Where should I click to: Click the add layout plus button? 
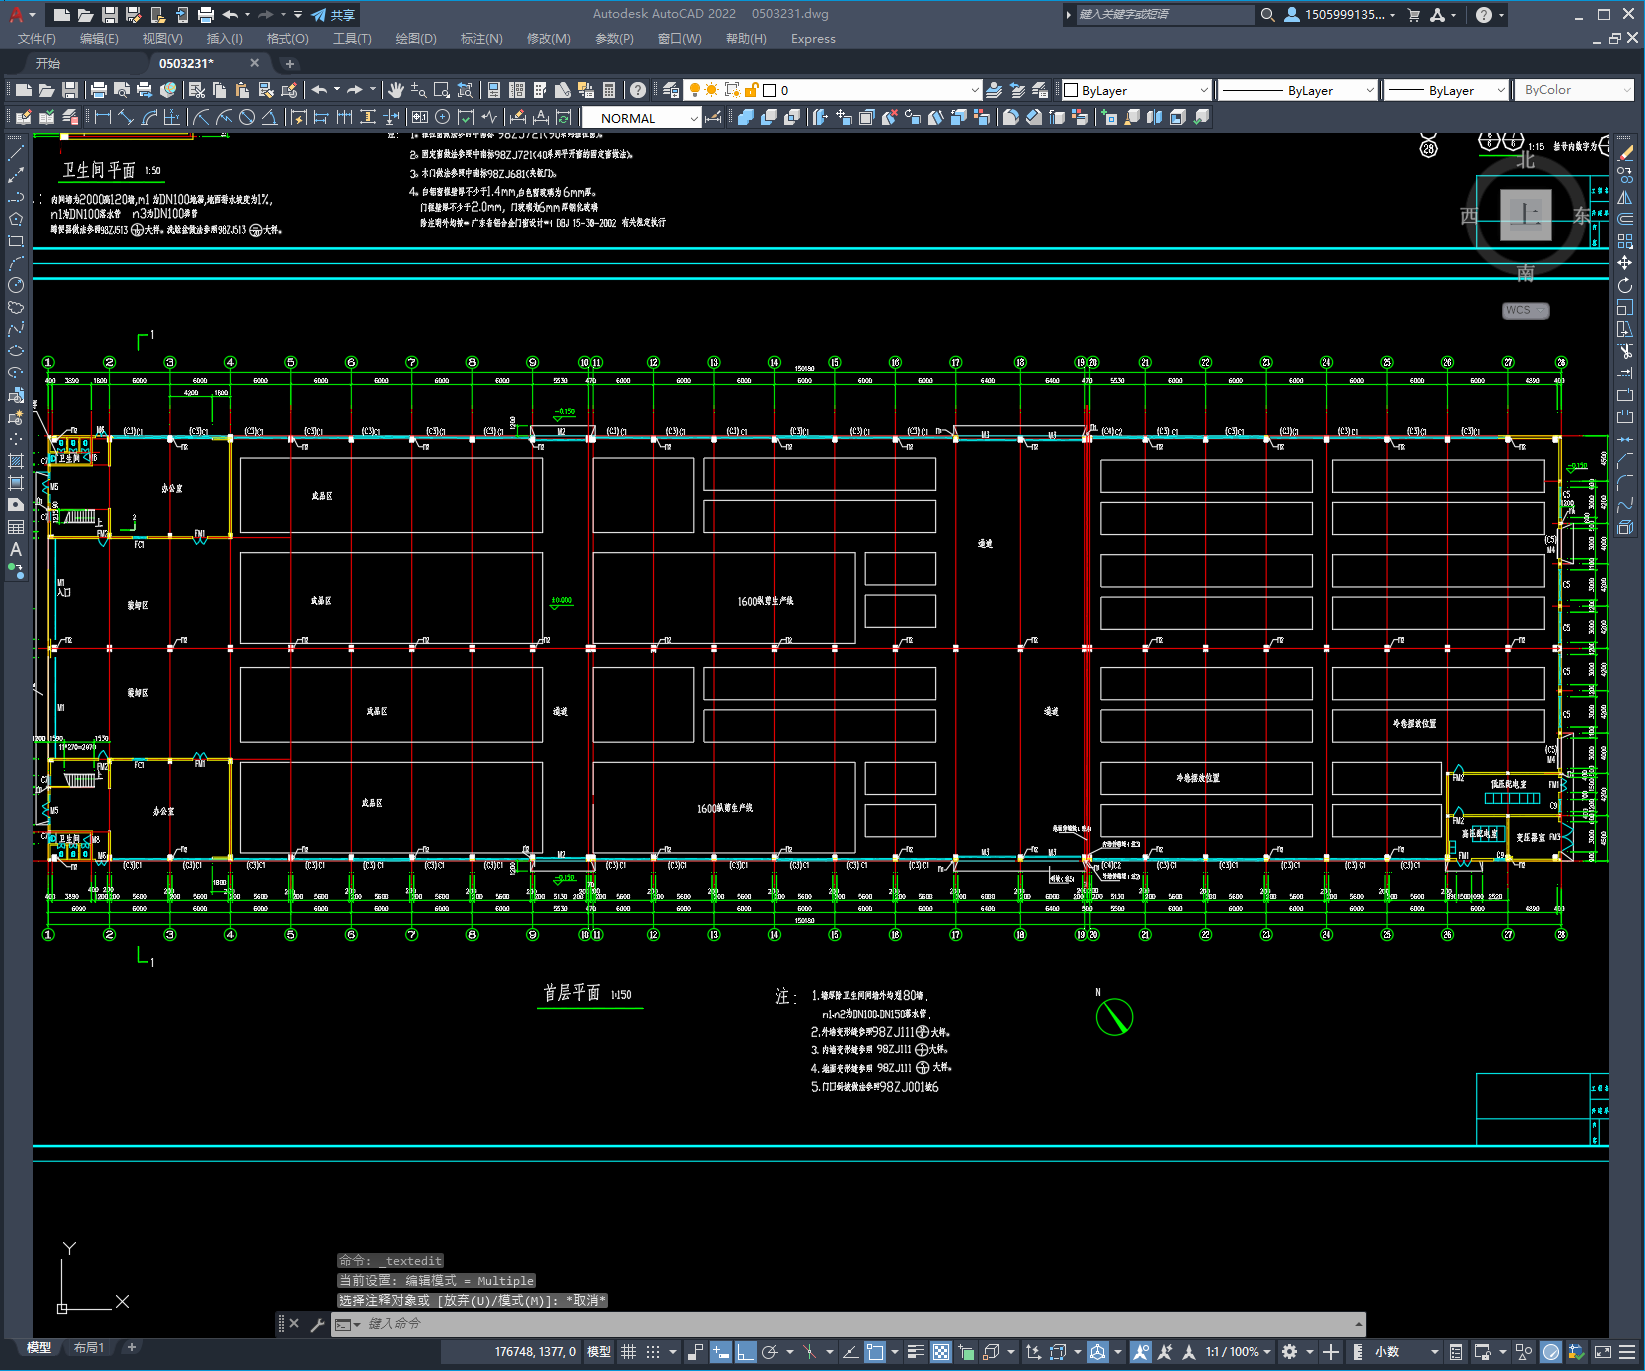click(x=131, y=1348)
